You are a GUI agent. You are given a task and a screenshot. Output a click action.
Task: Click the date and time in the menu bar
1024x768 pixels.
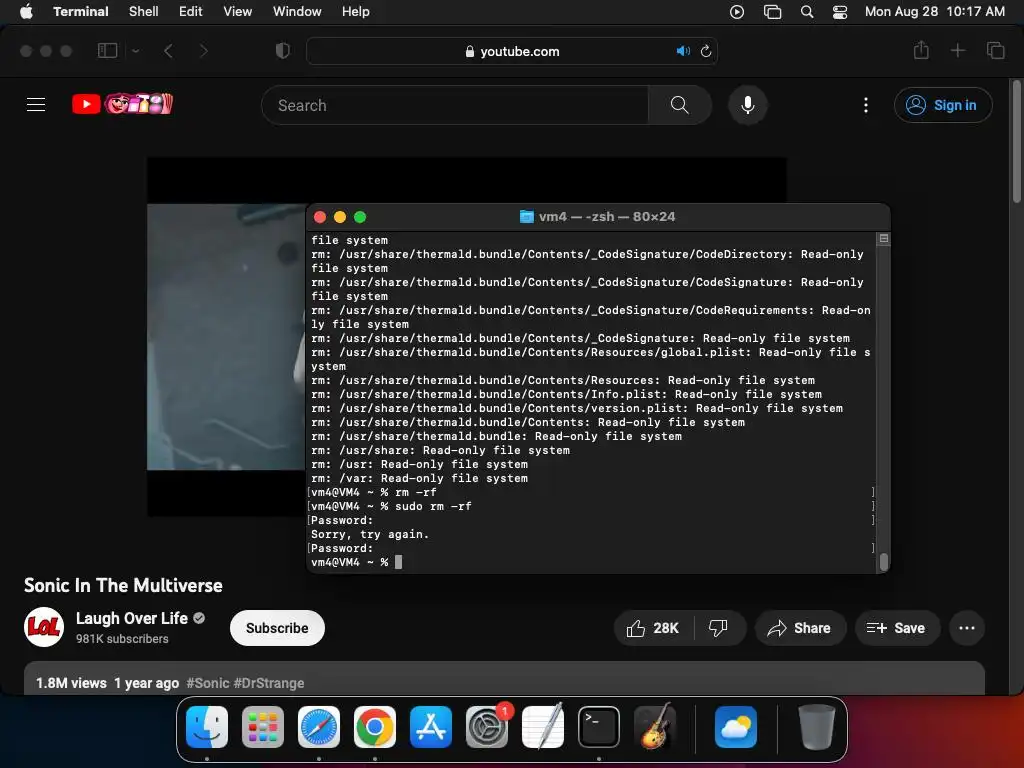coord(935,12)
